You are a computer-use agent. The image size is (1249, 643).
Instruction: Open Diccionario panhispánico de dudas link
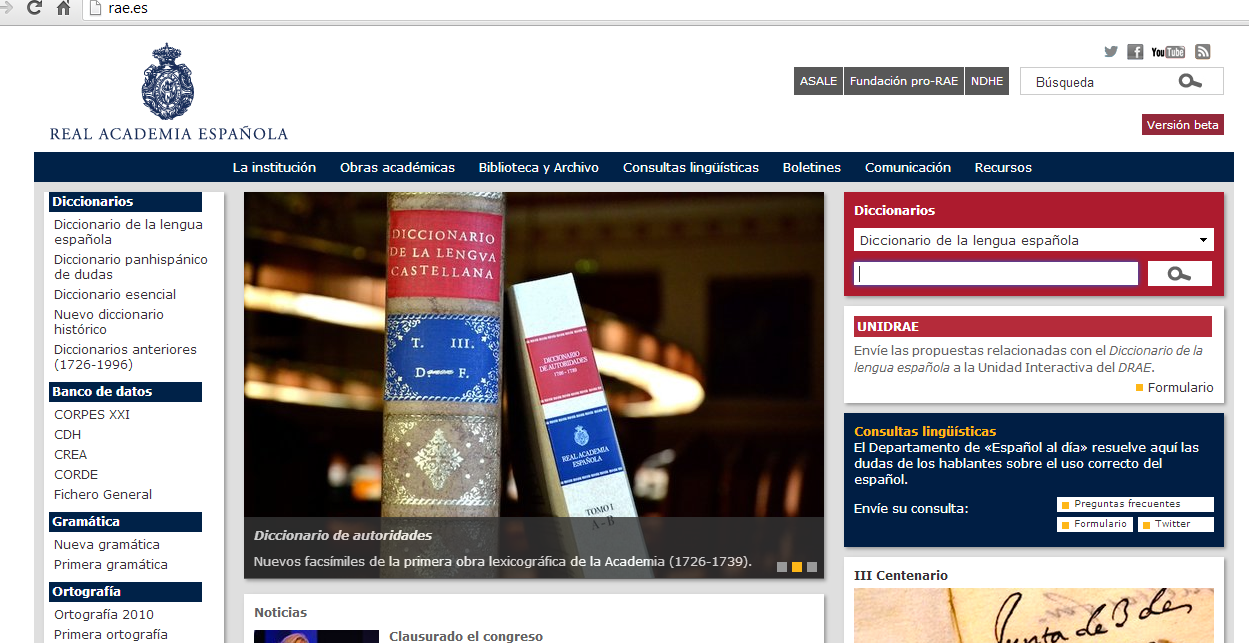click(131, 267)
